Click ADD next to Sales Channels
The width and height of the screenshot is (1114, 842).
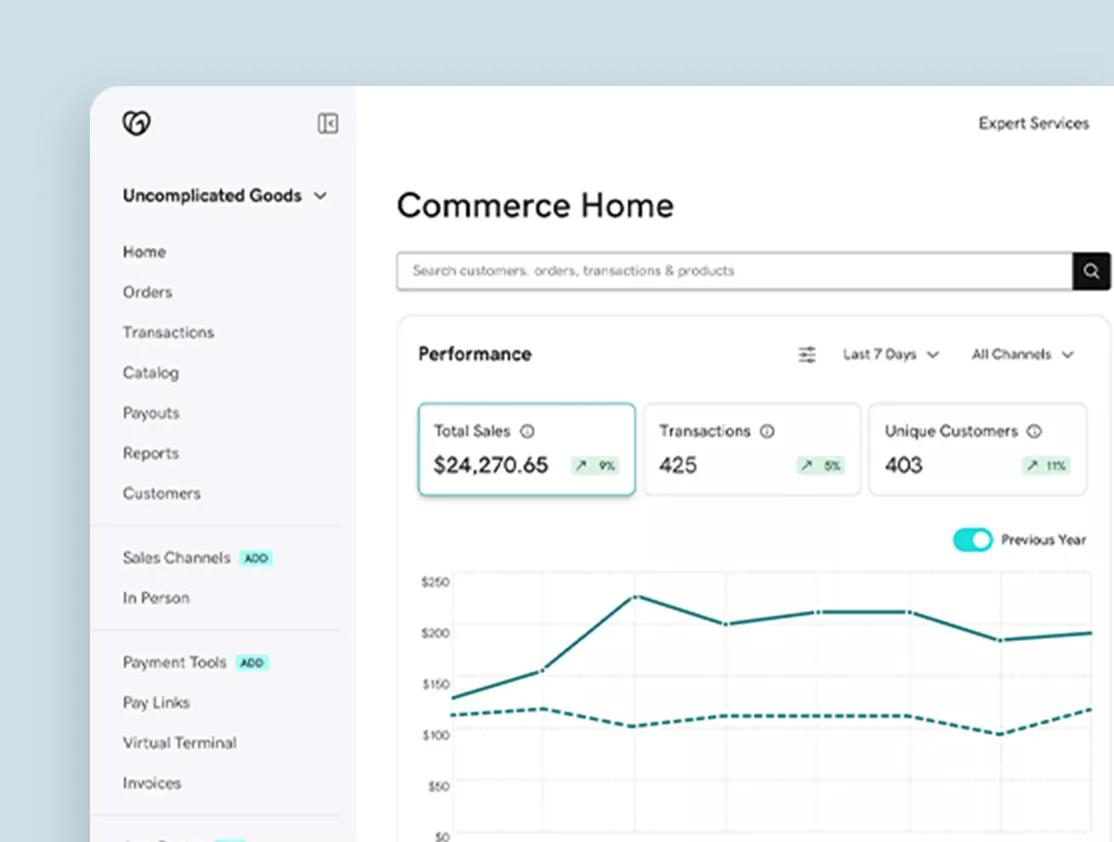256,558
